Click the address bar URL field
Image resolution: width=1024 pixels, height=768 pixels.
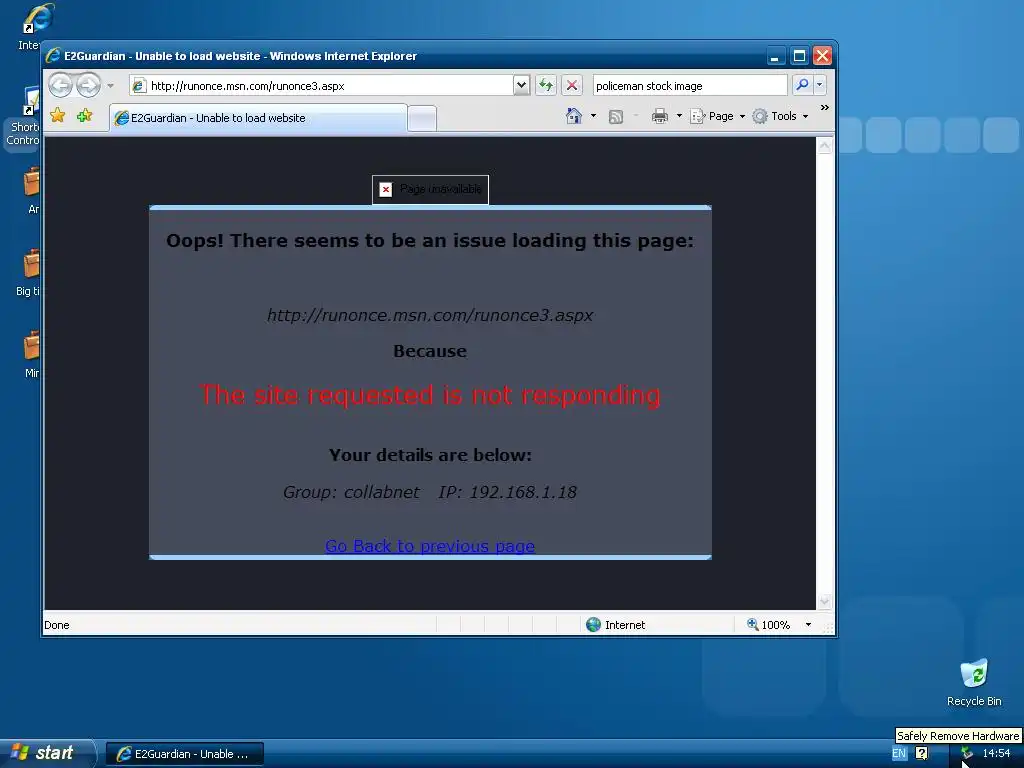coord(321,86)
